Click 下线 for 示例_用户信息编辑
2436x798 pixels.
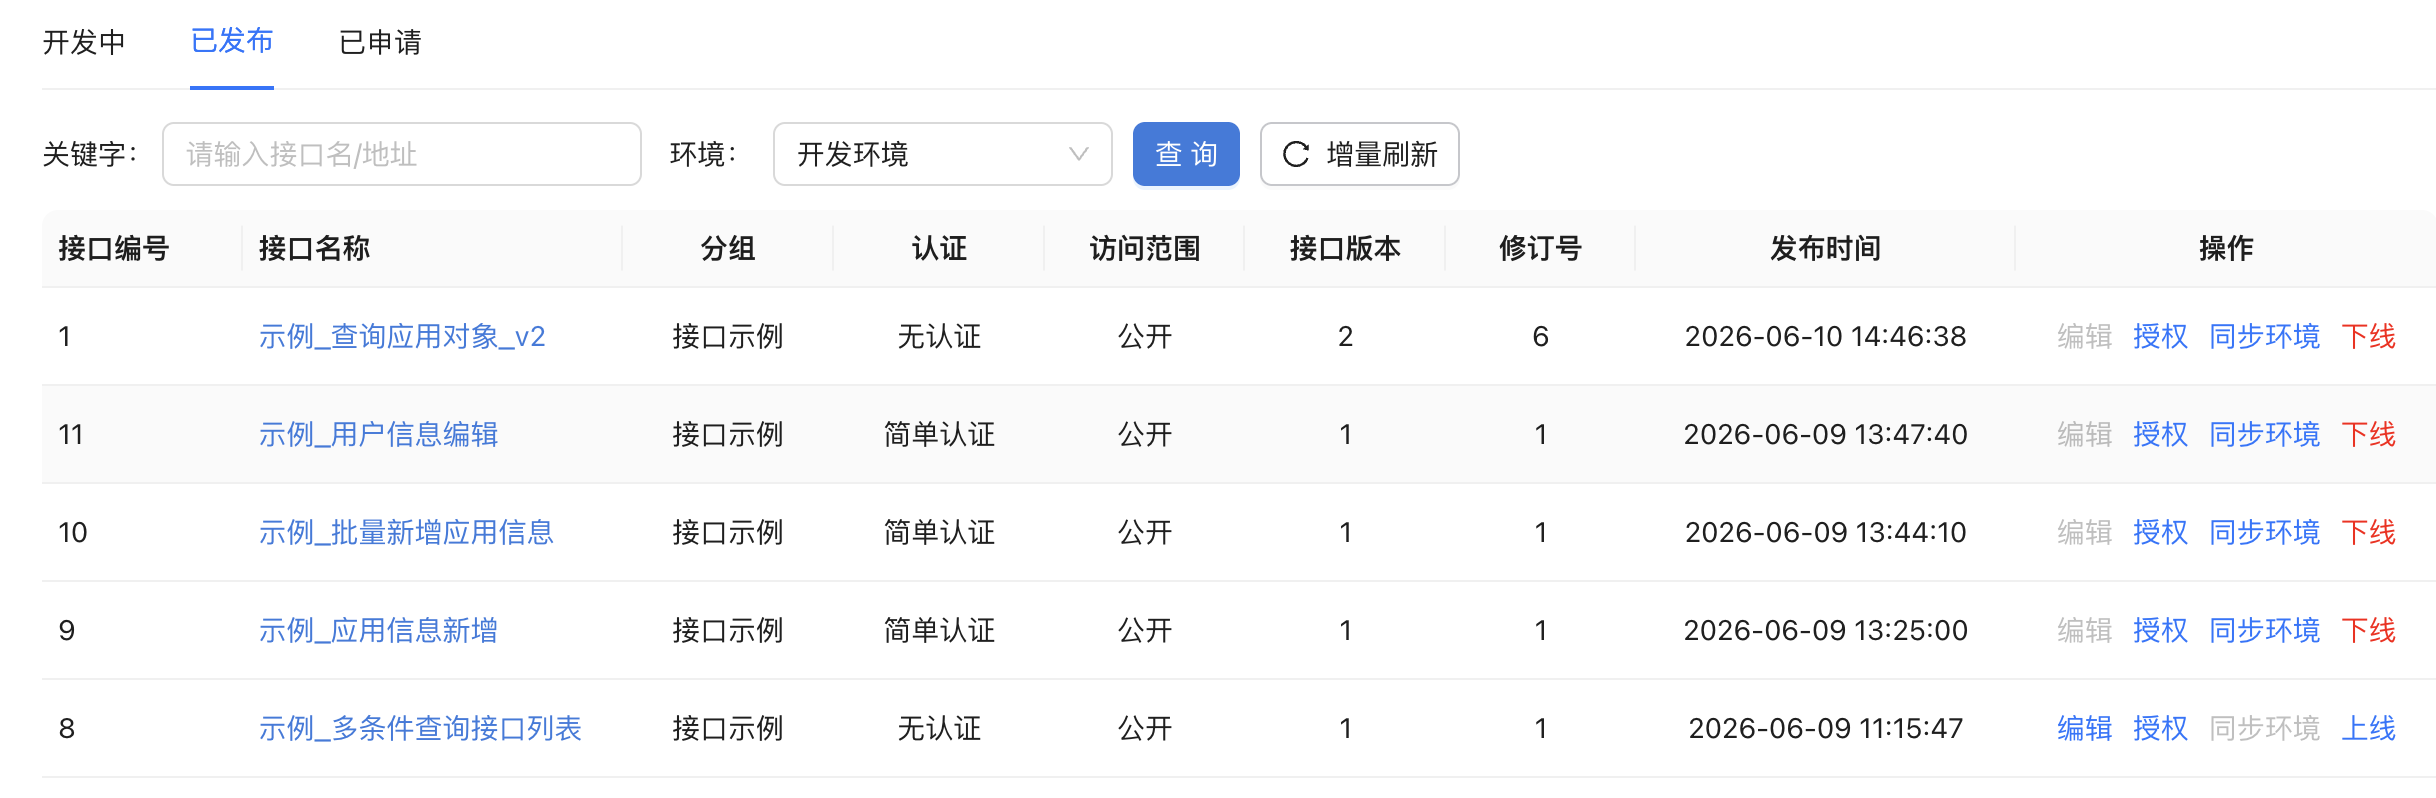[2368, 434]
